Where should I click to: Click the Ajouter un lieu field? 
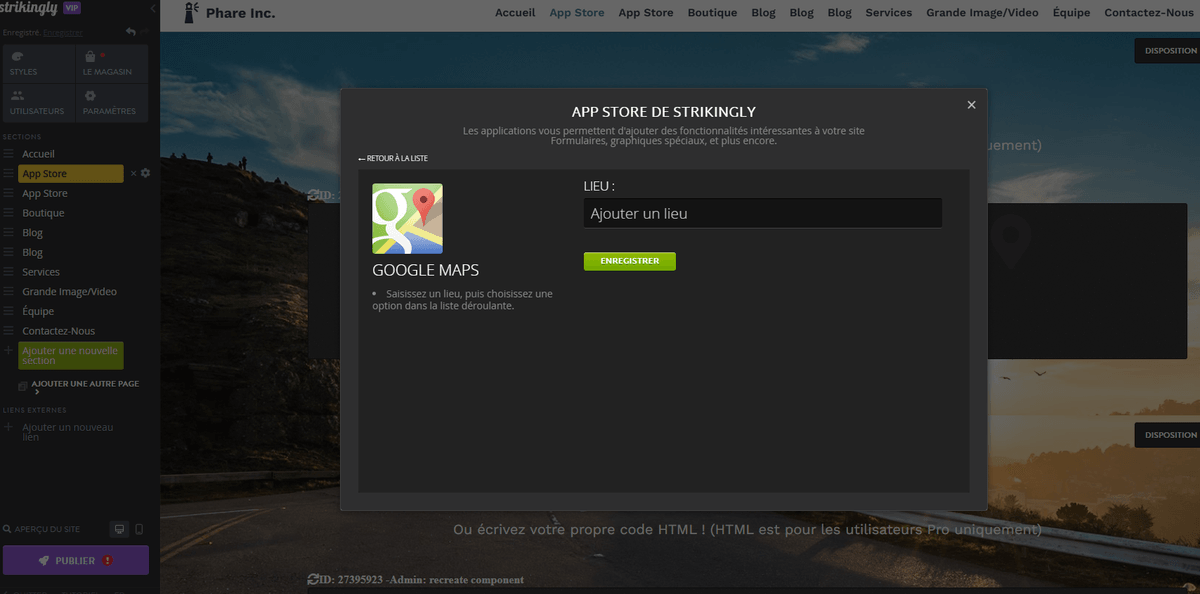click(763, 213)
